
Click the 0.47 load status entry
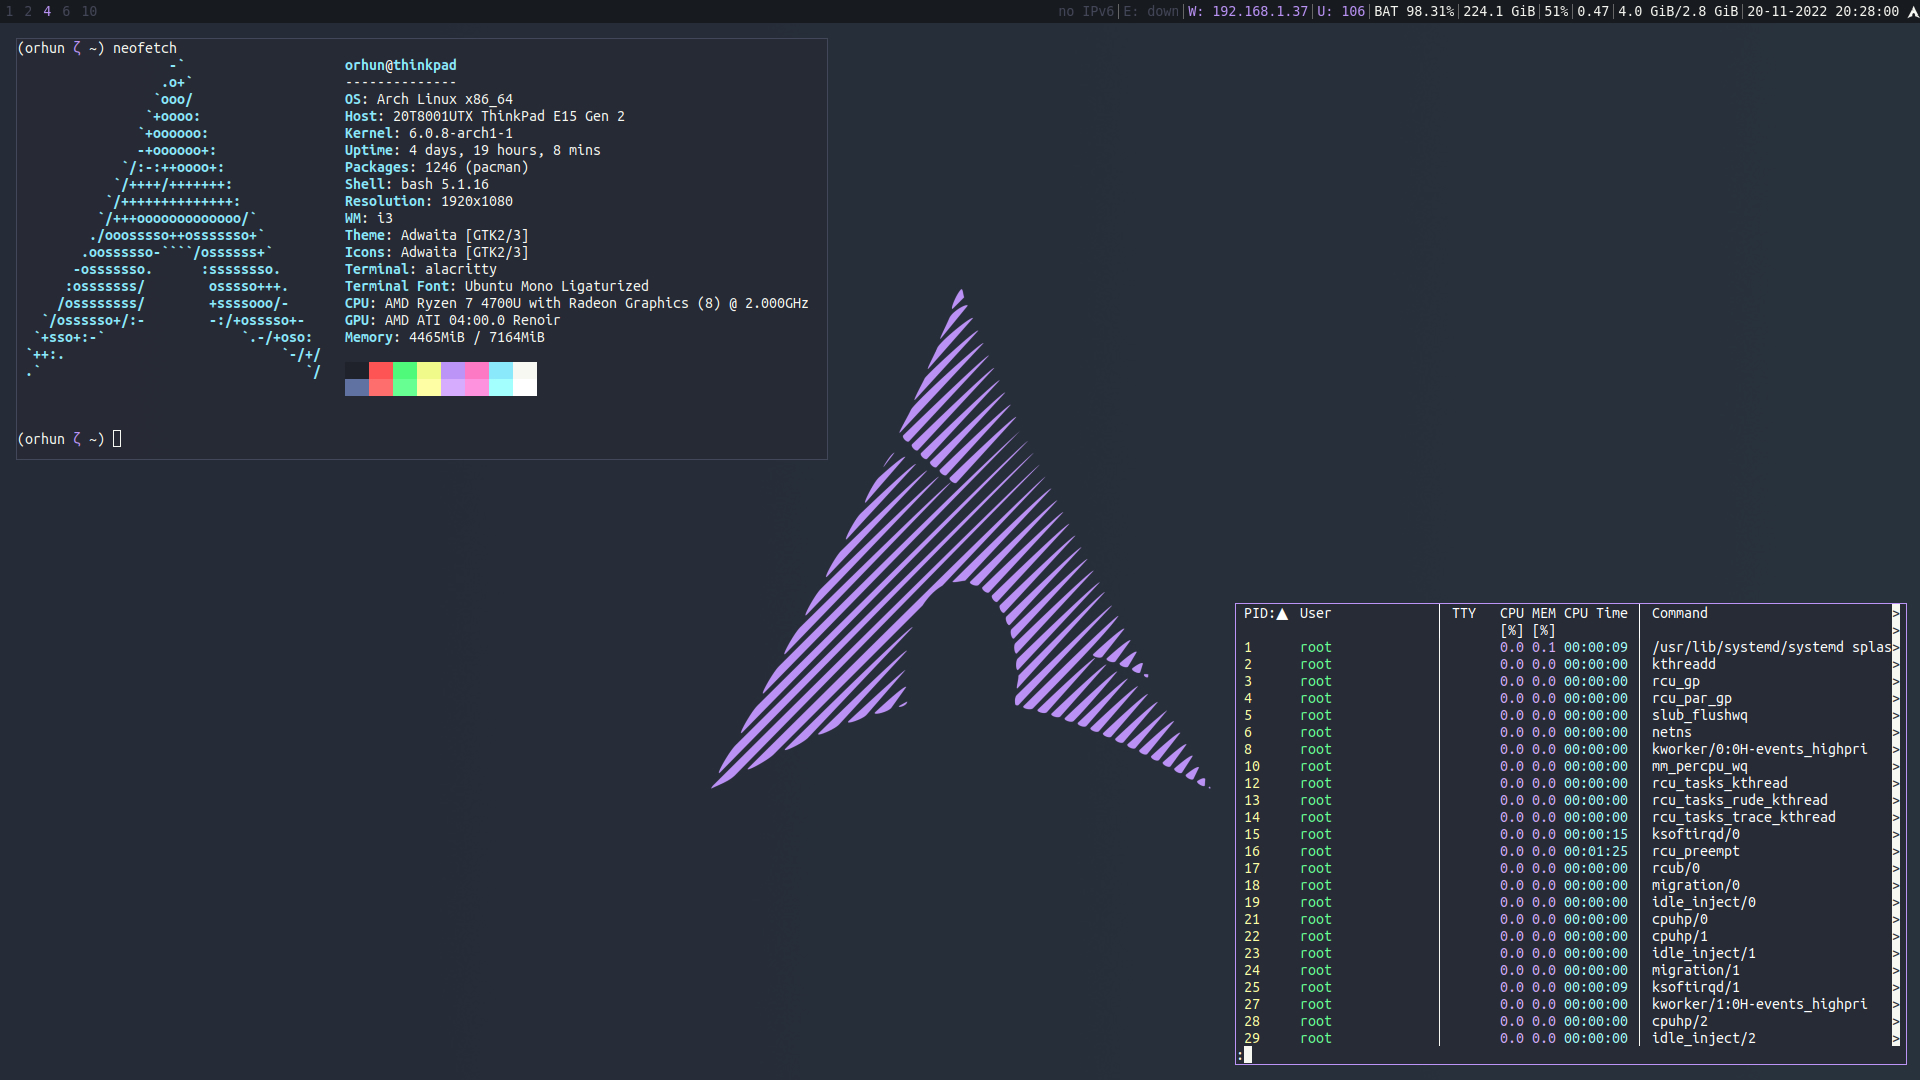point(1593,12)
